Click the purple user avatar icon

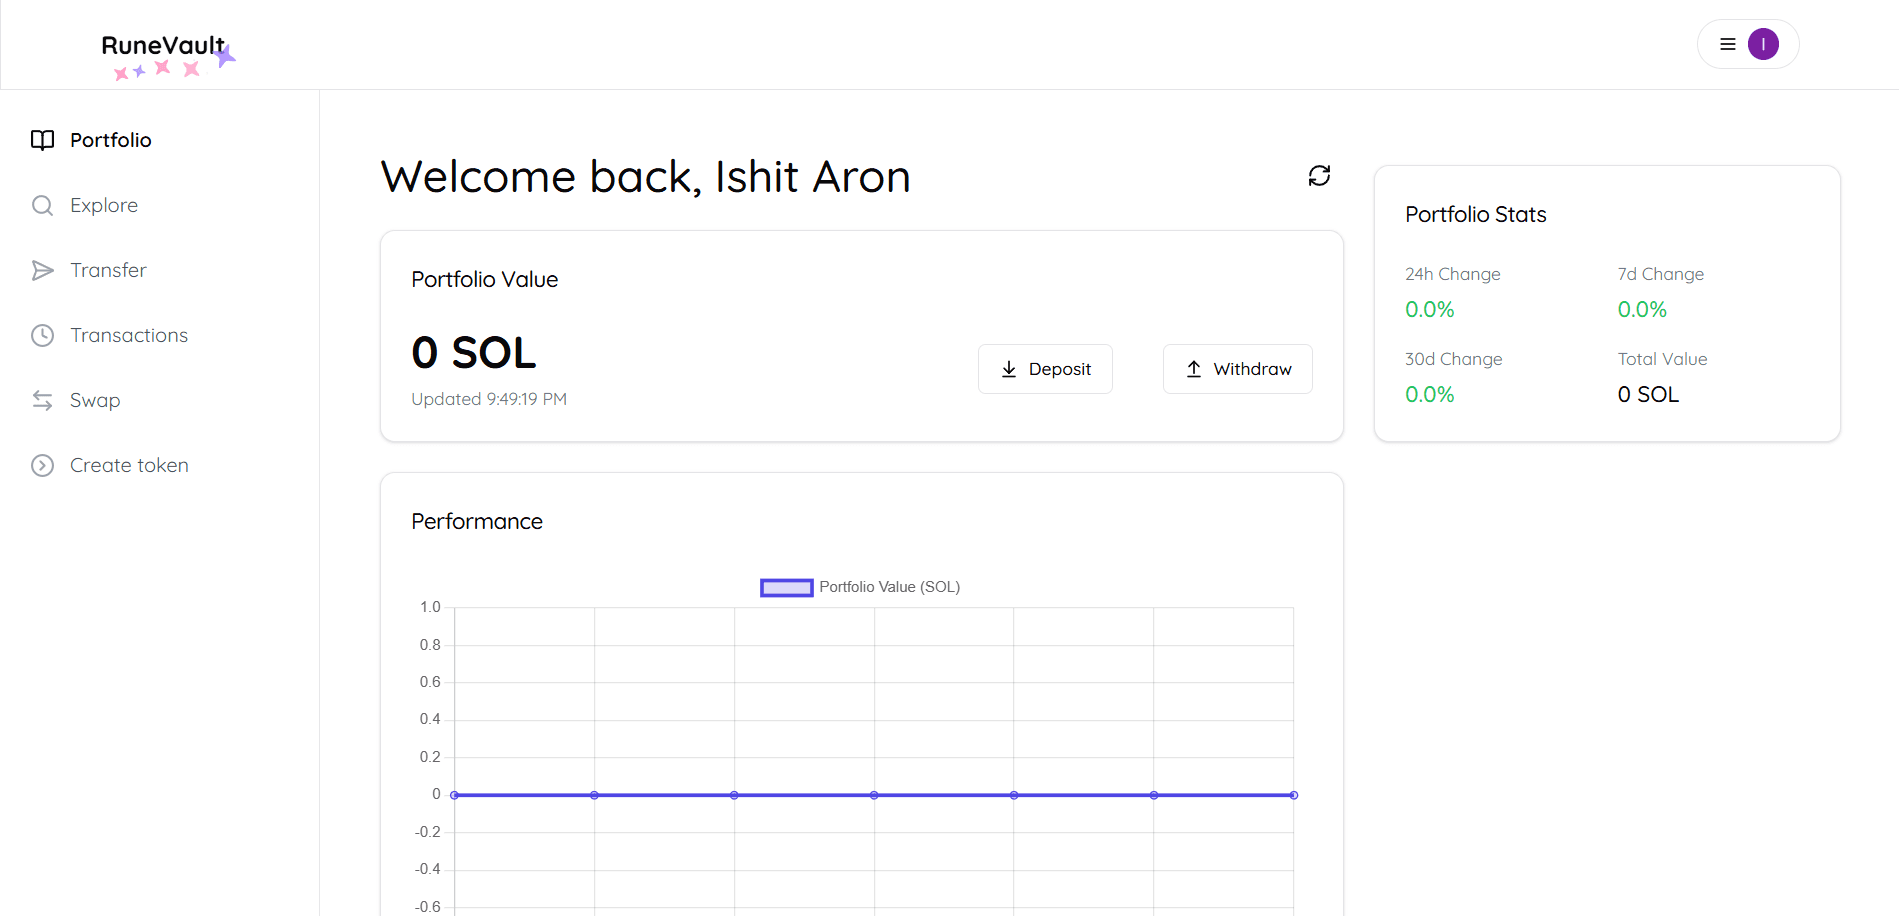point(1763,44)
